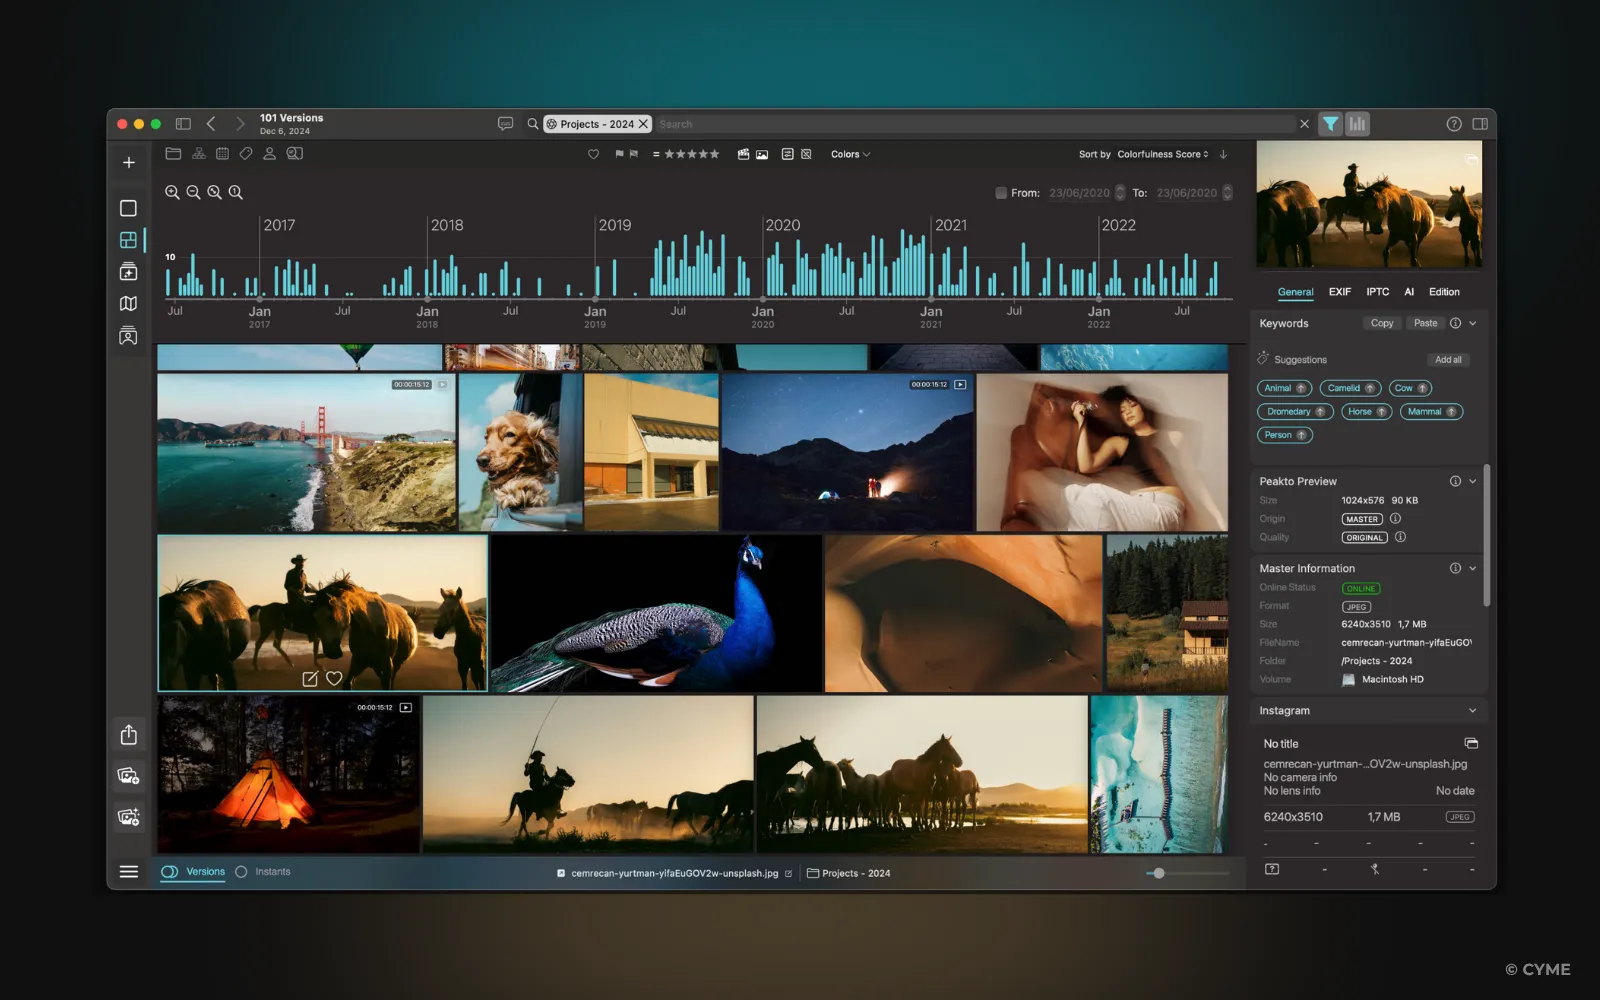The image size is (1600, 1000).
Task: Clear the search bar with the X
Action: click(1304, 124)
